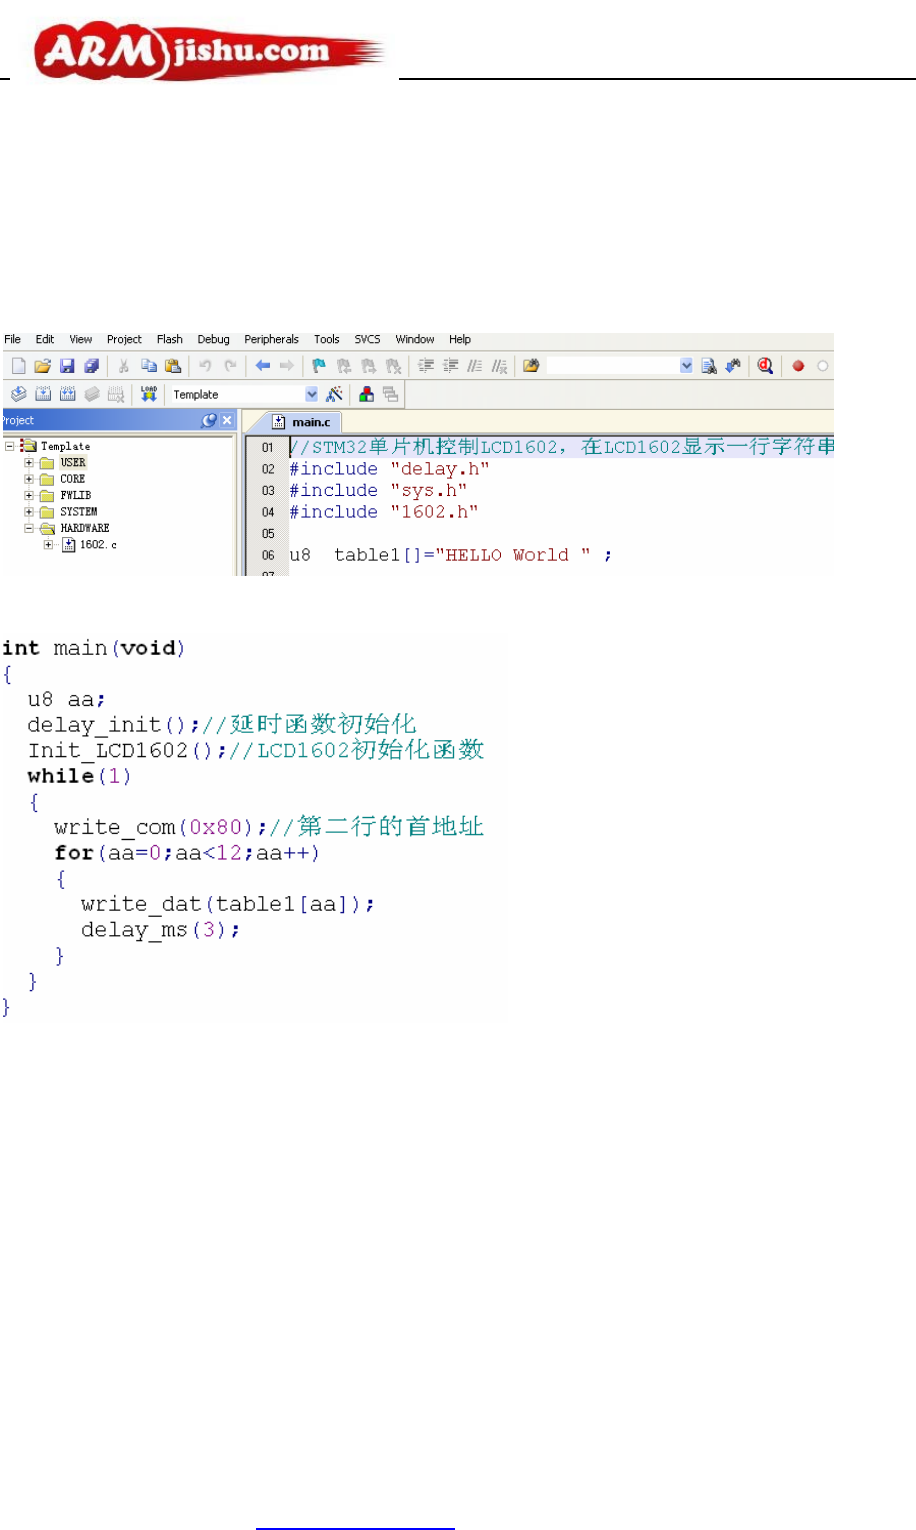The height and width of the screenshot is (1530, 916).
Task: Switch to the main.c editor tab
Action: point(301,422)
